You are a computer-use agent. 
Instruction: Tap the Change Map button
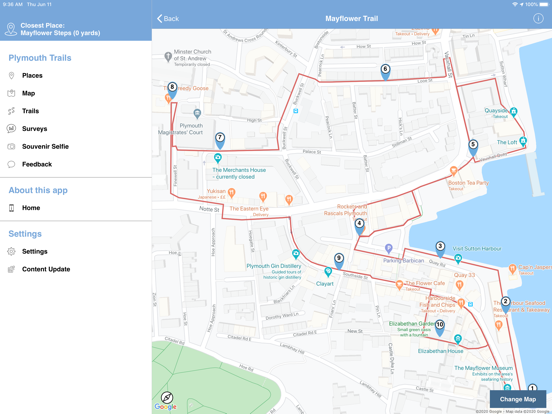[x=518, y=399]
